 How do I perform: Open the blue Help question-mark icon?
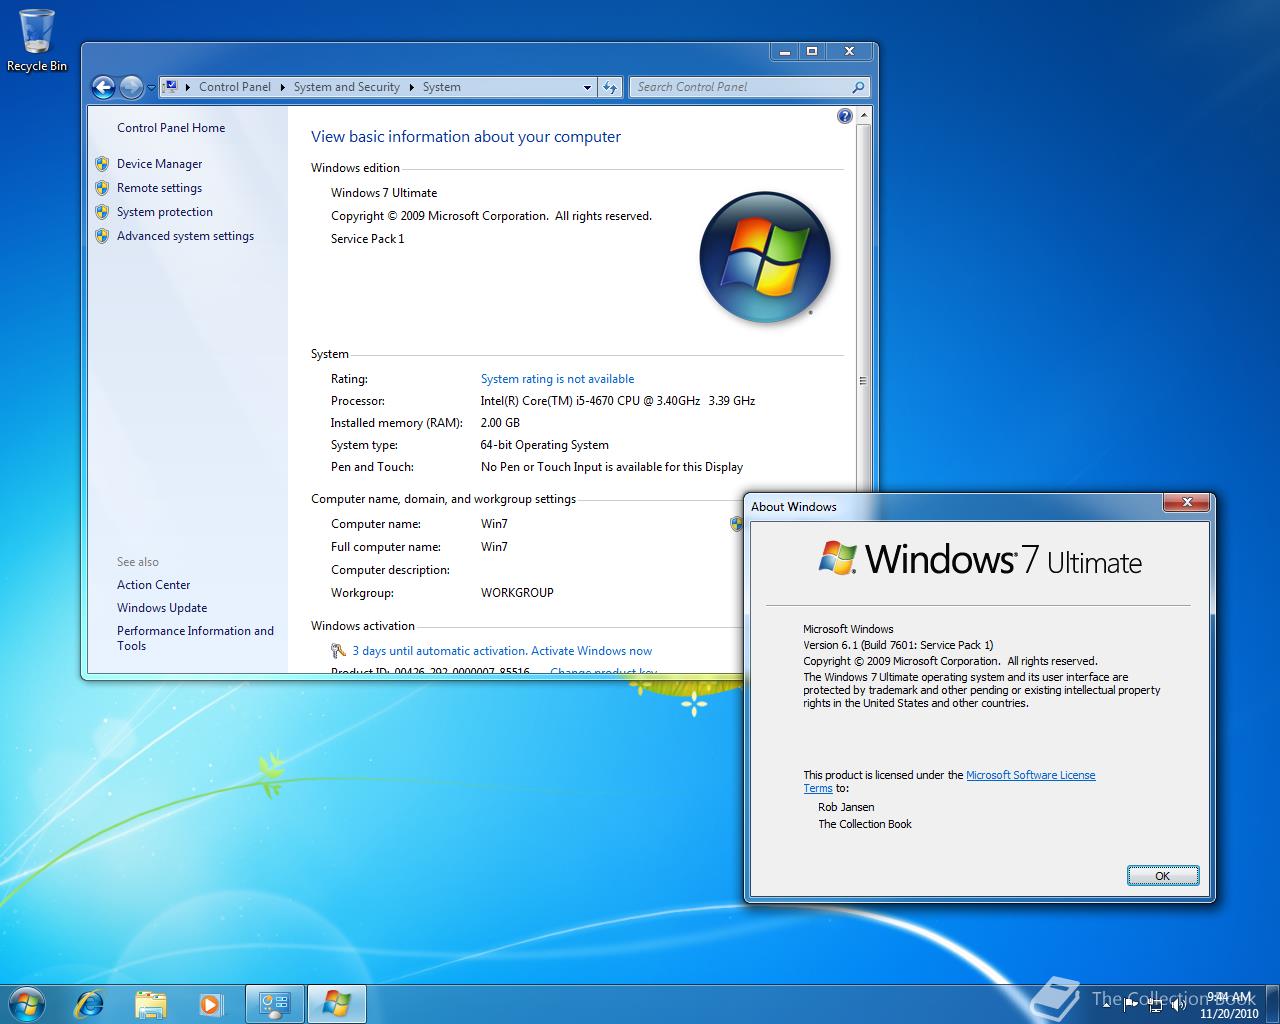pos(845,116)
